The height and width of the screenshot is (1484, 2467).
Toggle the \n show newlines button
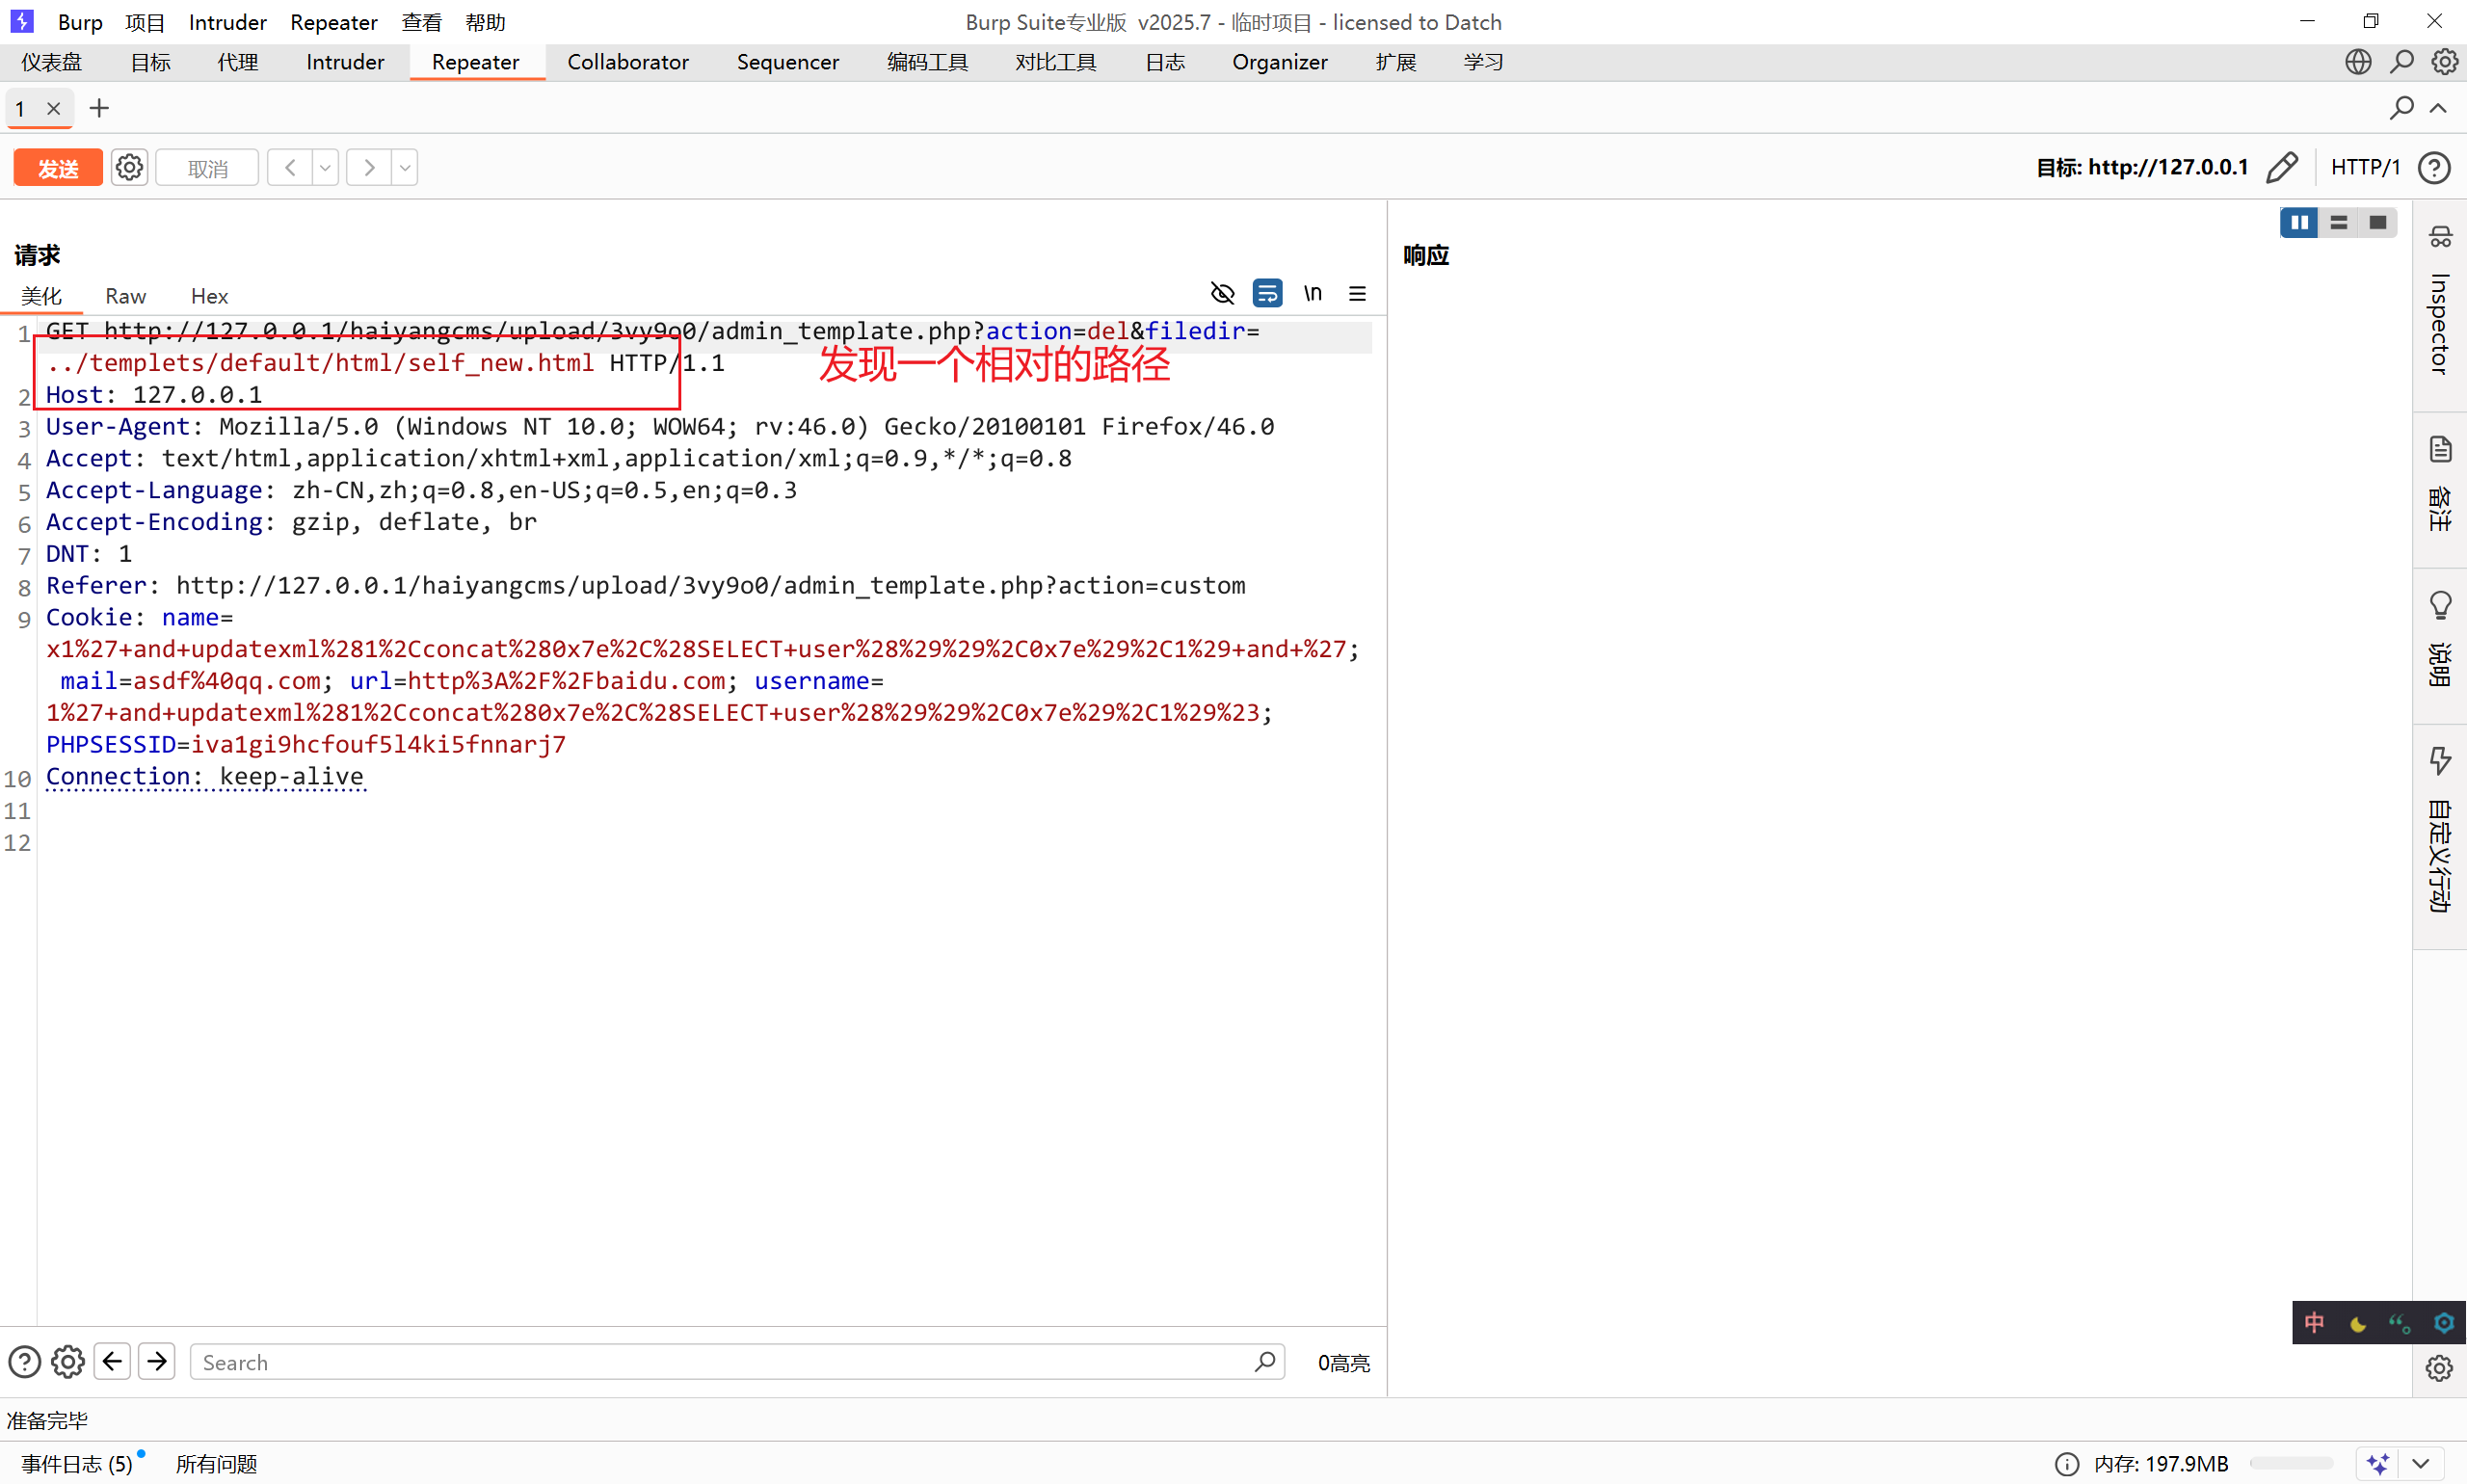pos(1313,293)
